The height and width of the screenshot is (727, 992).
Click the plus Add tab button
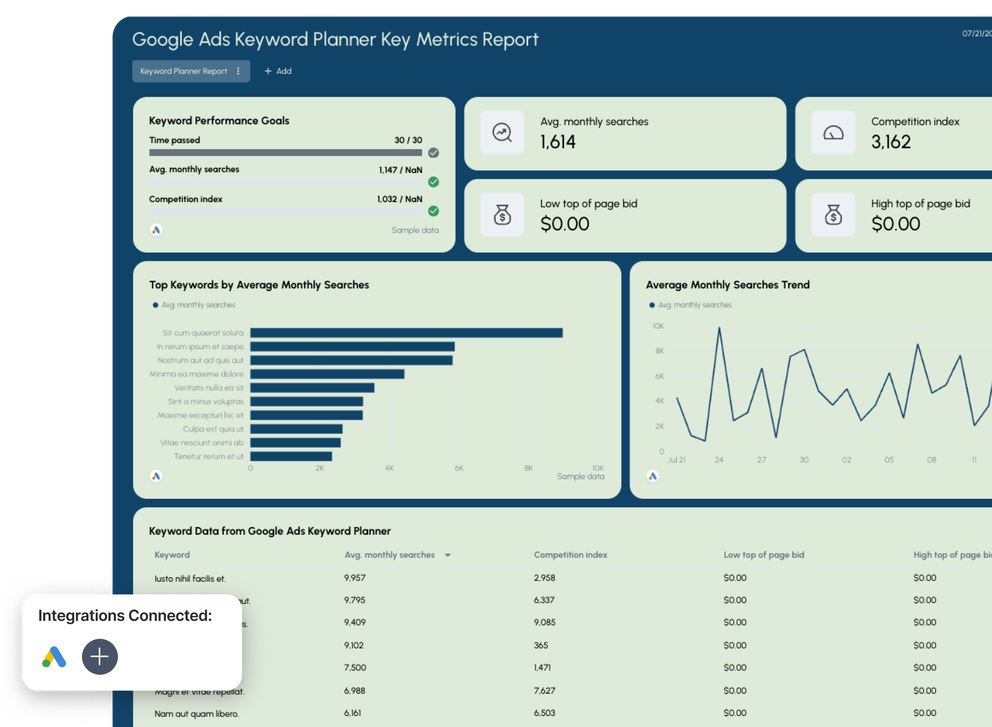point(278,71)
